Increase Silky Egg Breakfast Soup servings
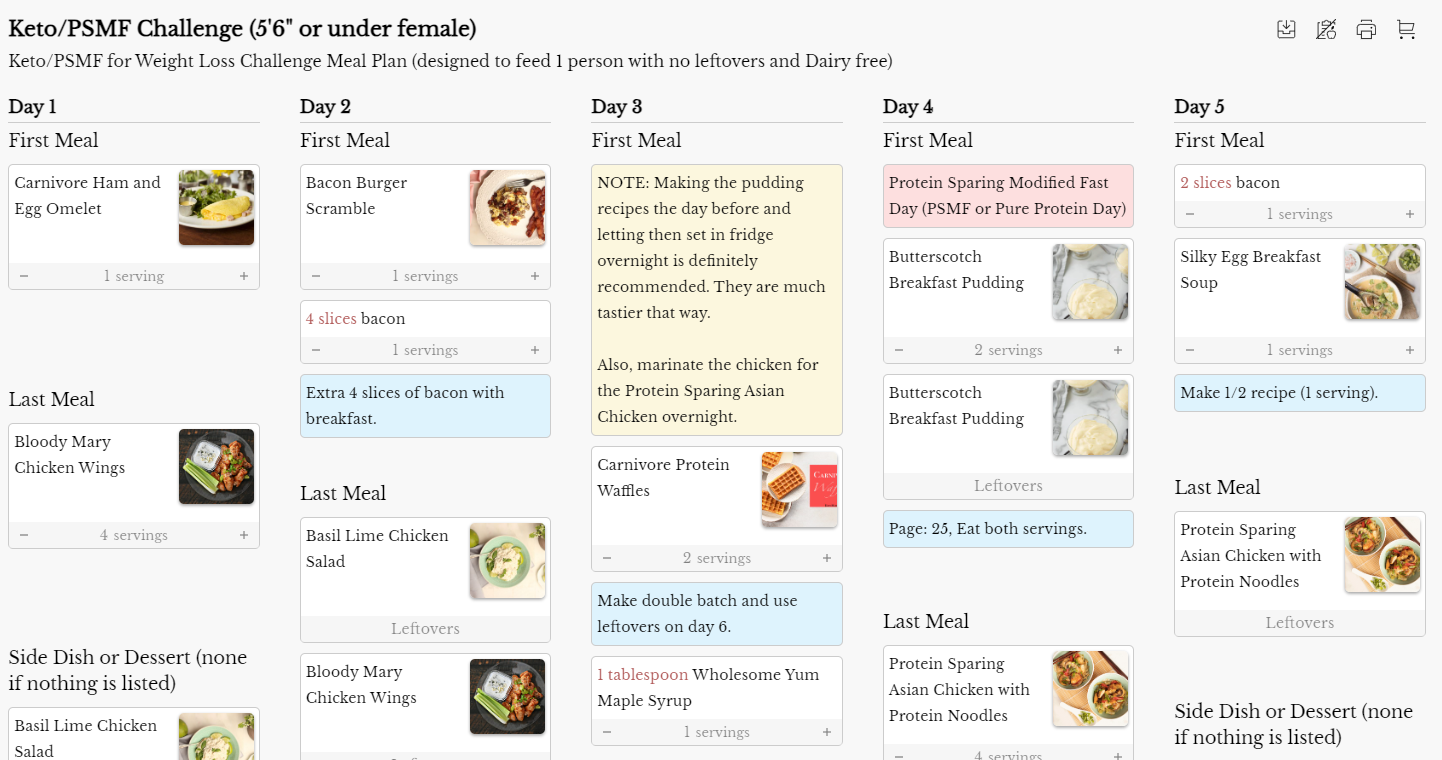Viewport: 1442px width, 760px height. [x=1410, y=350]
